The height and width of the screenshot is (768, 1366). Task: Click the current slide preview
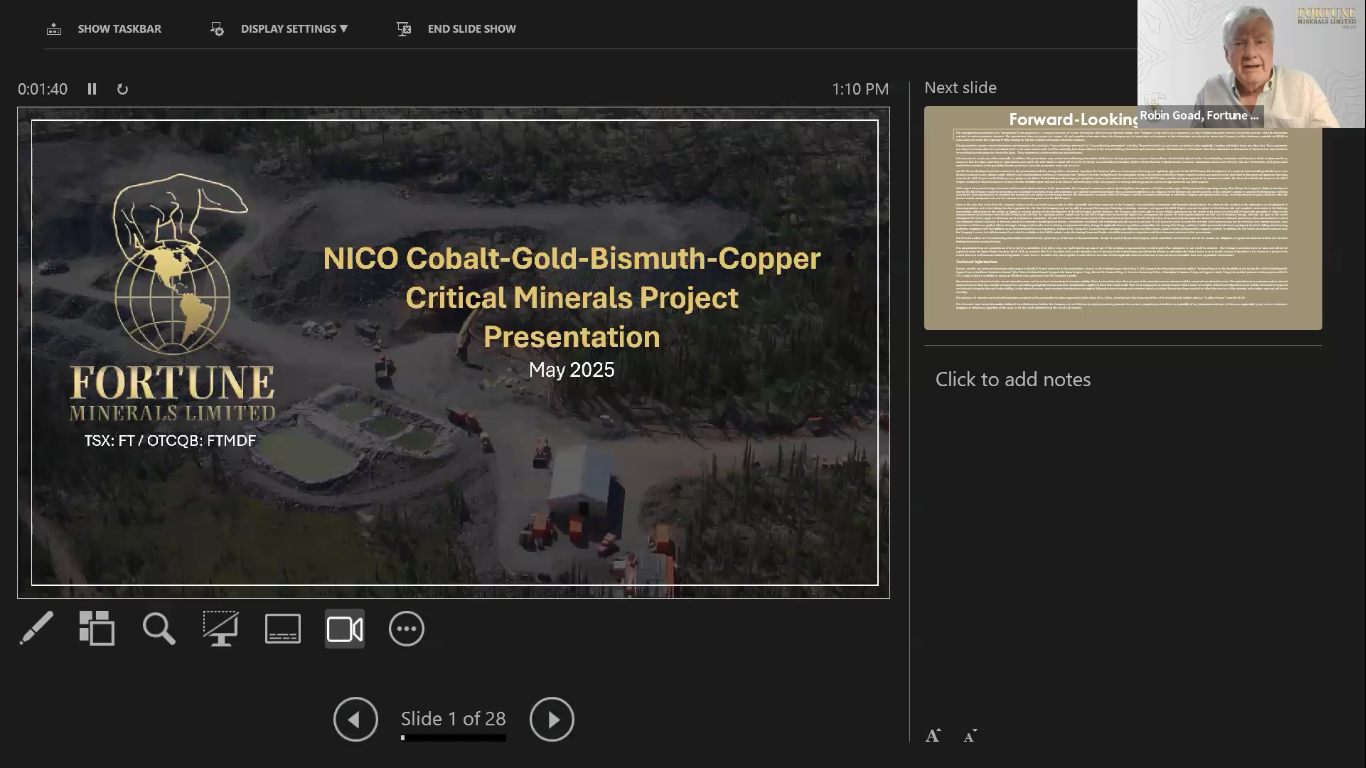(x=454, y=353)
